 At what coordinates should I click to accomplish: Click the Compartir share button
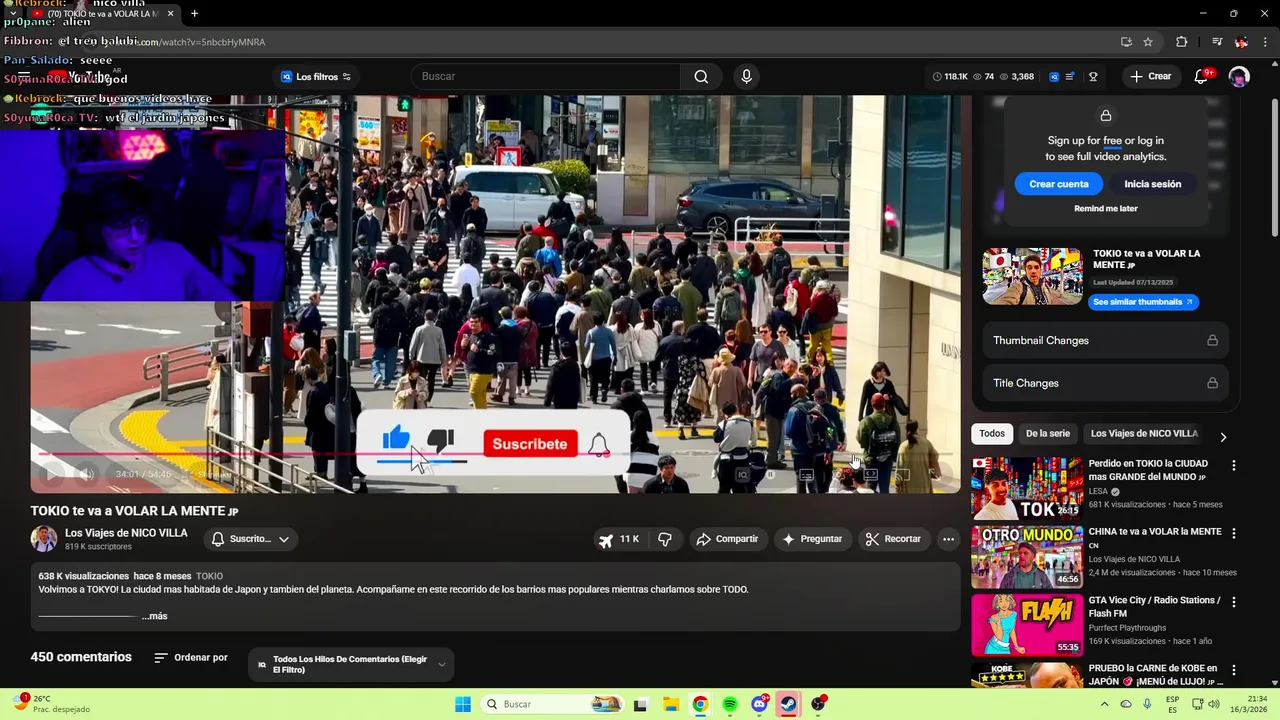pyautogui.click(x=727, y=539)
